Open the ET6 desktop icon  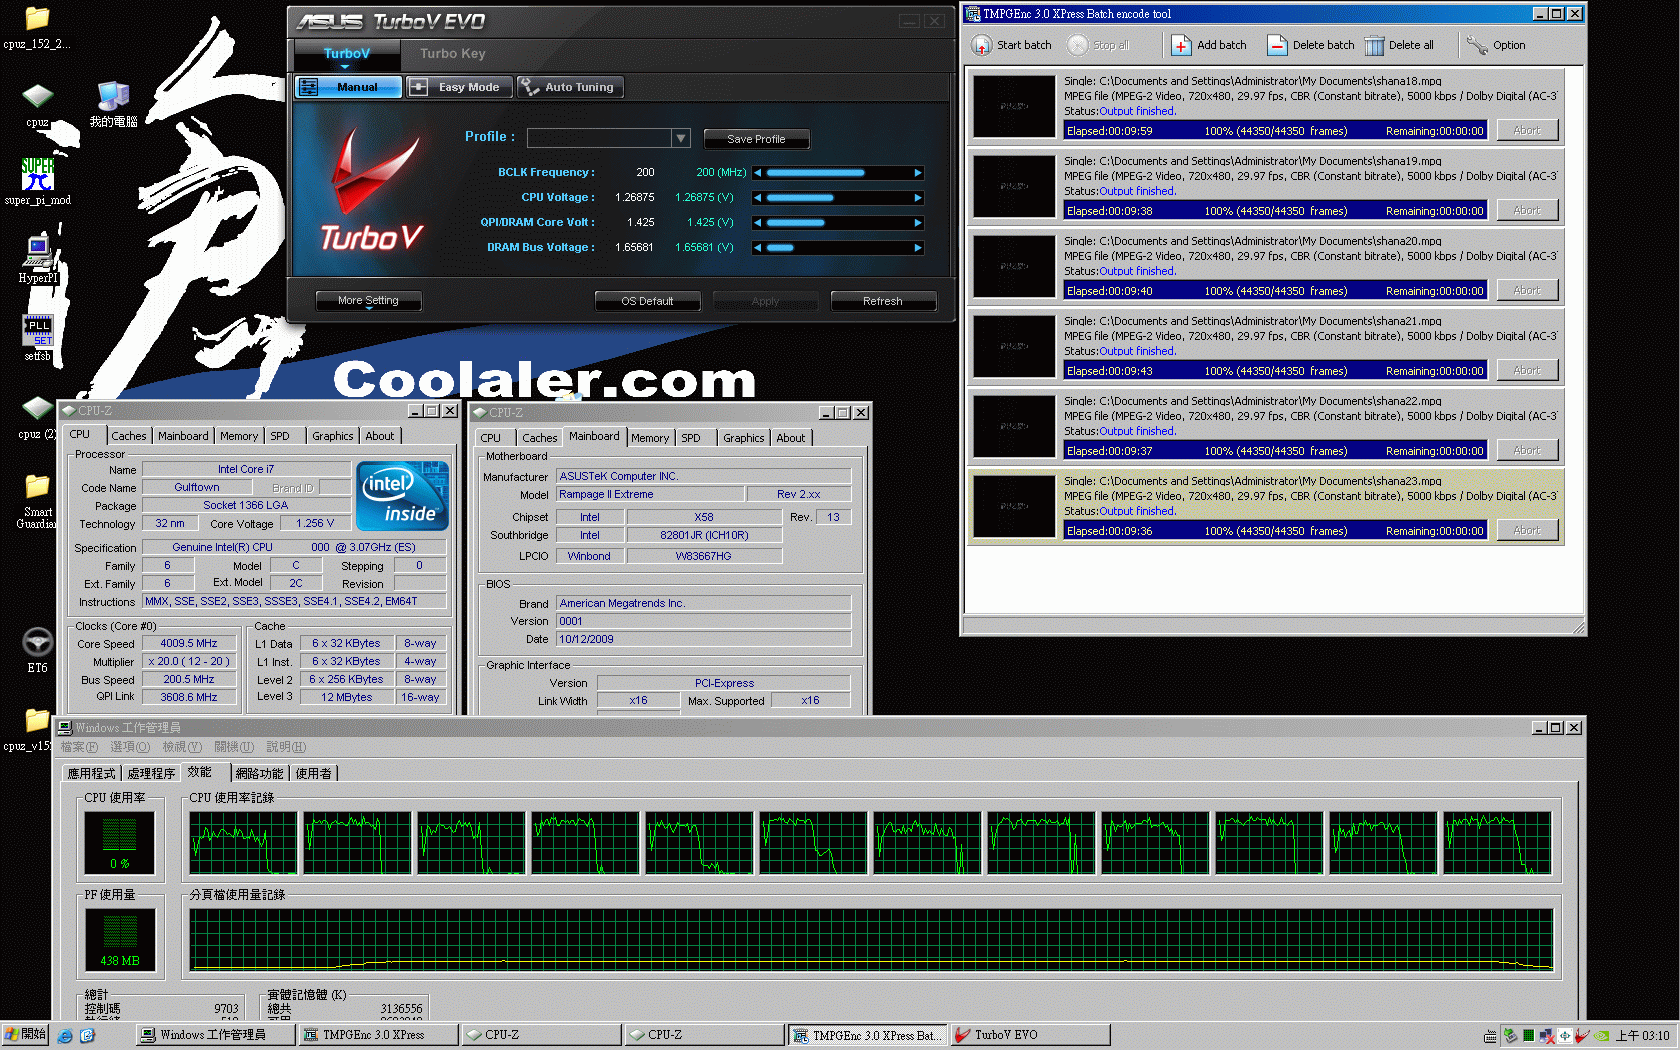point(37,642)
